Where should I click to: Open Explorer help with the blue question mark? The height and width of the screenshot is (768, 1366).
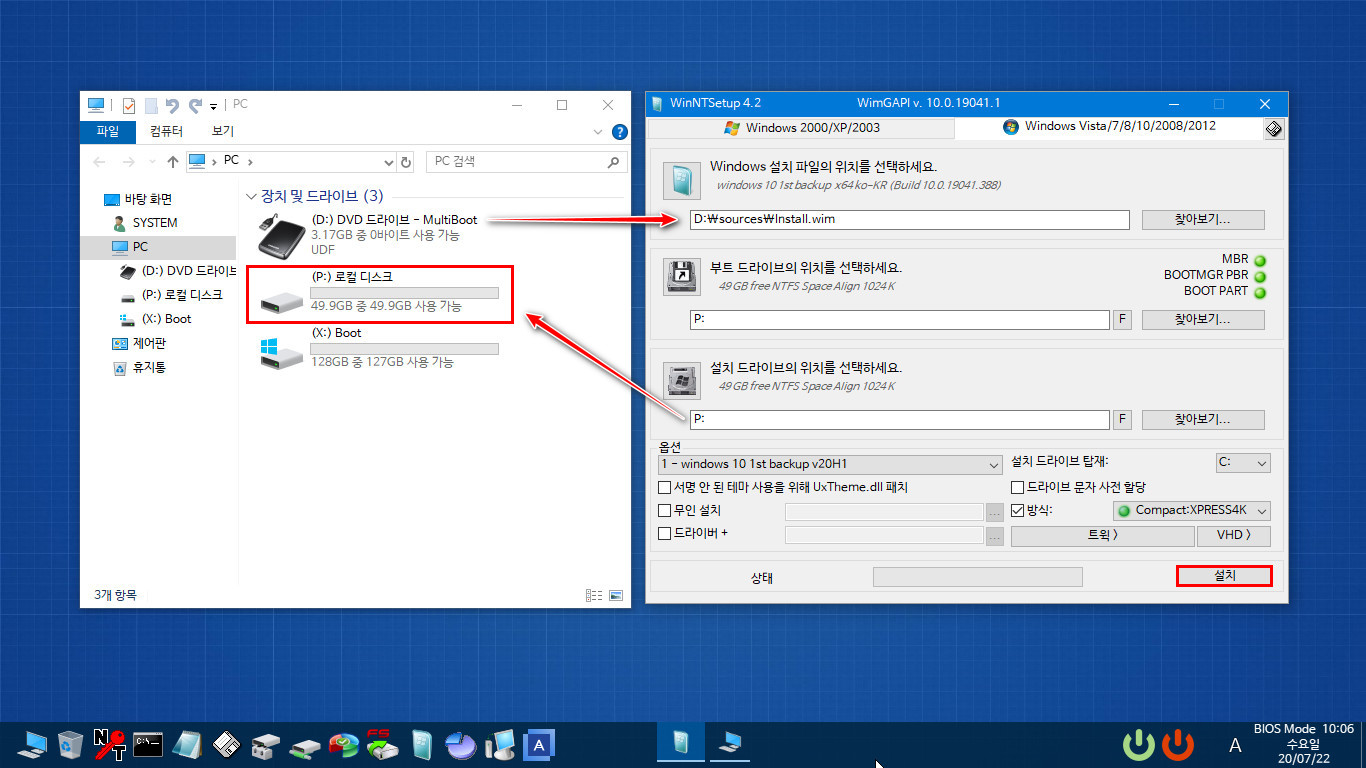[x=619, y=132]
